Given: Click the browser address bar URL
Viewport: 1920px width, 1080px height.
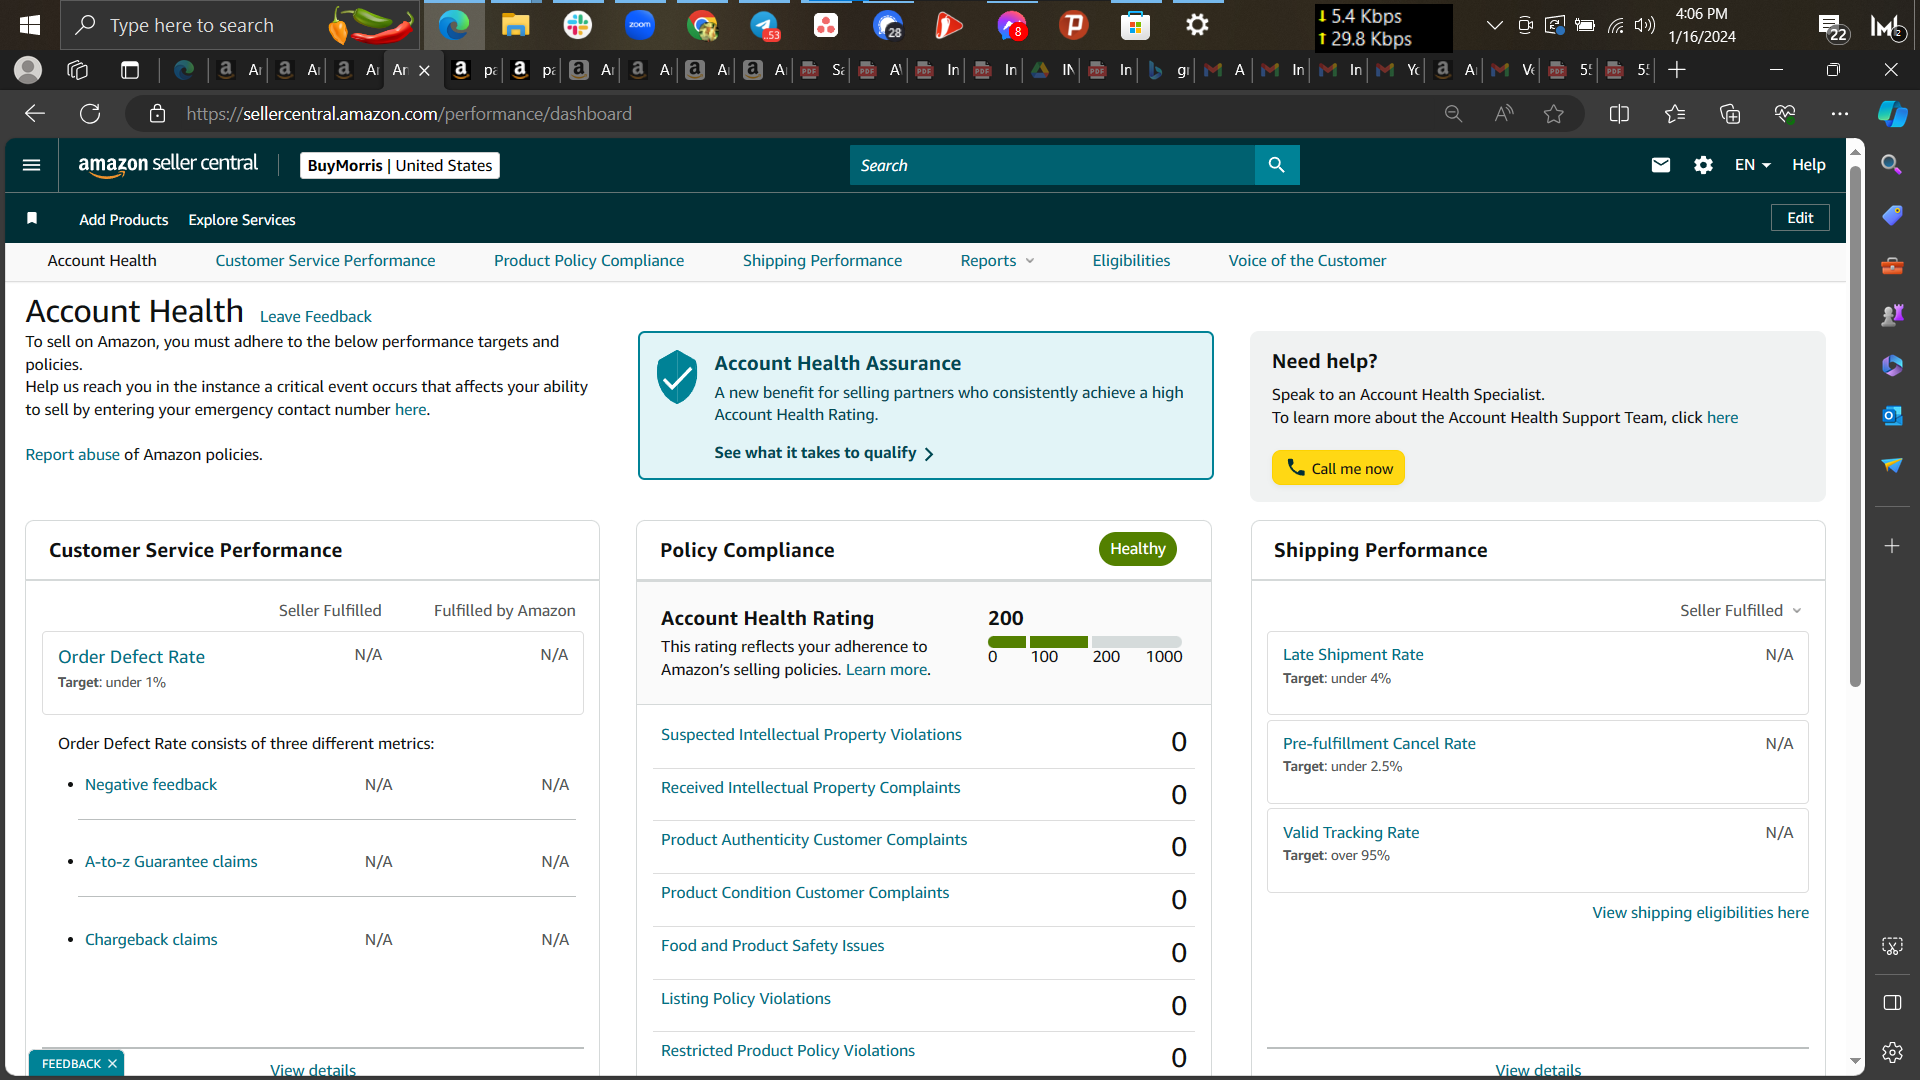Looking at the screenshot, I should point(409,114).
